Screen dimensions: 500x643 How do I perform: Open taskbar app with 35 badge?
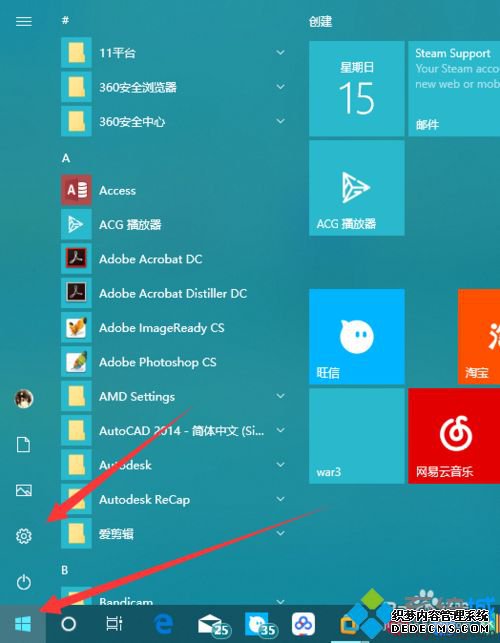pos(260,625)
